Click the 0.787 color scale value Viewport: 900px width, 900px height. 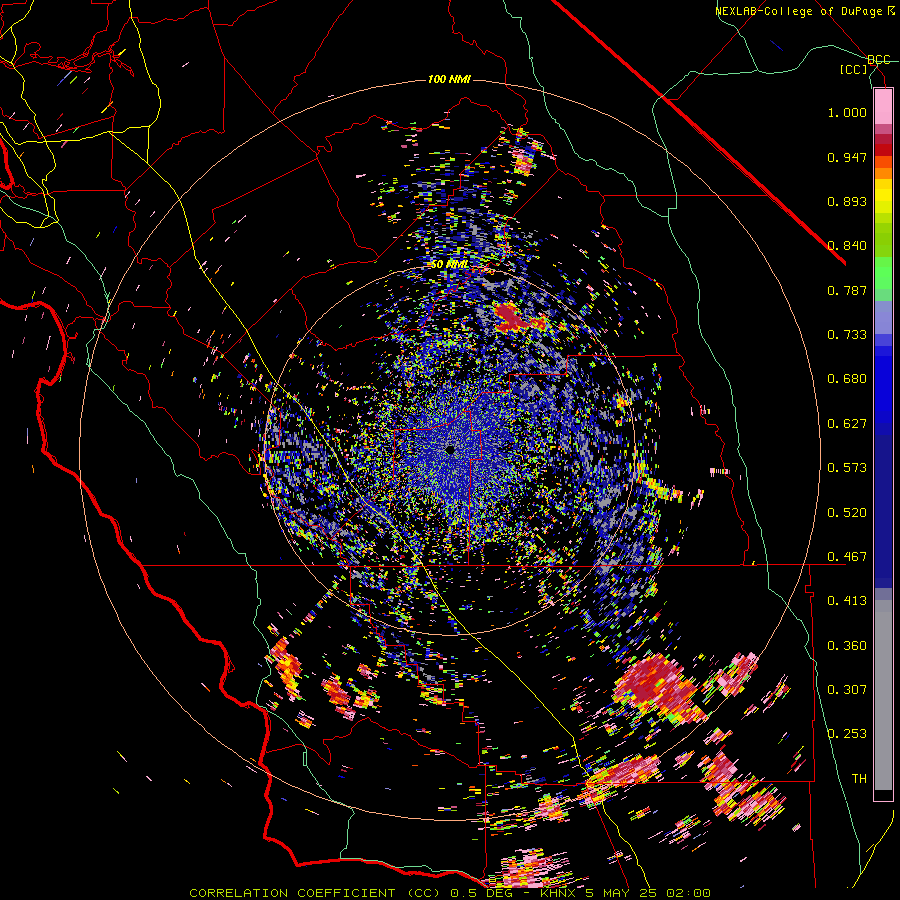pyautogui.click(x=847, y=290)
